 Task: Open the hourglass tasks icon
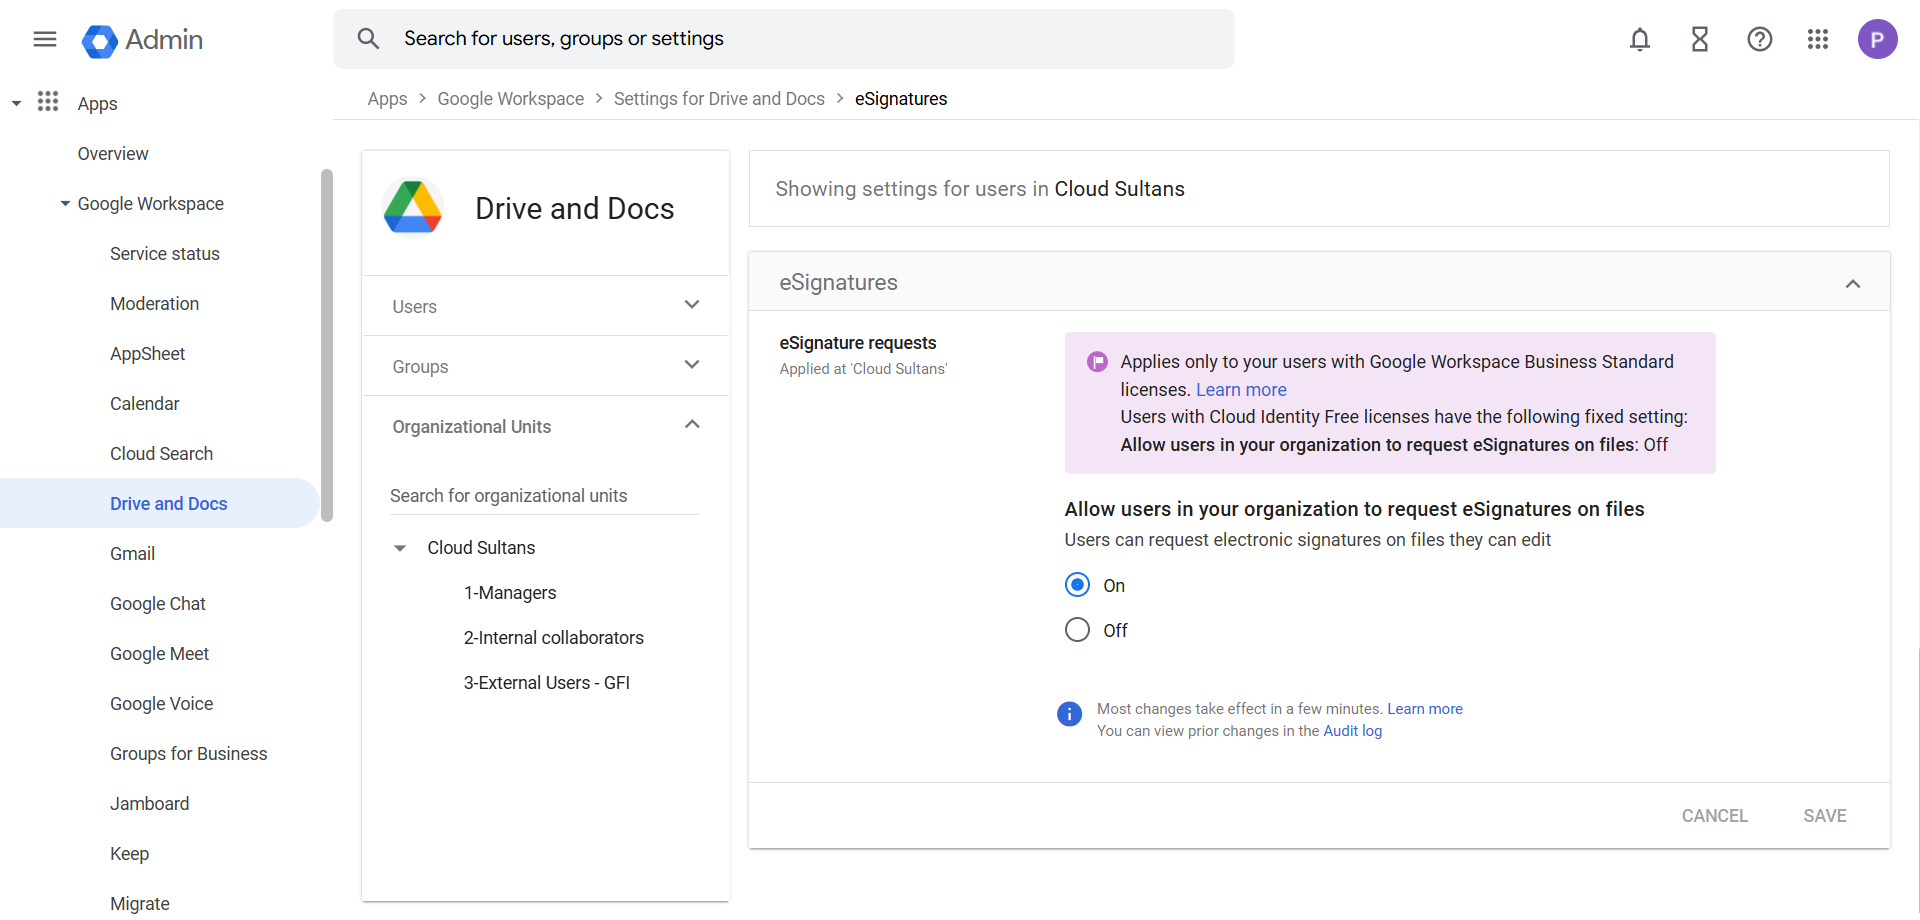1700,39
